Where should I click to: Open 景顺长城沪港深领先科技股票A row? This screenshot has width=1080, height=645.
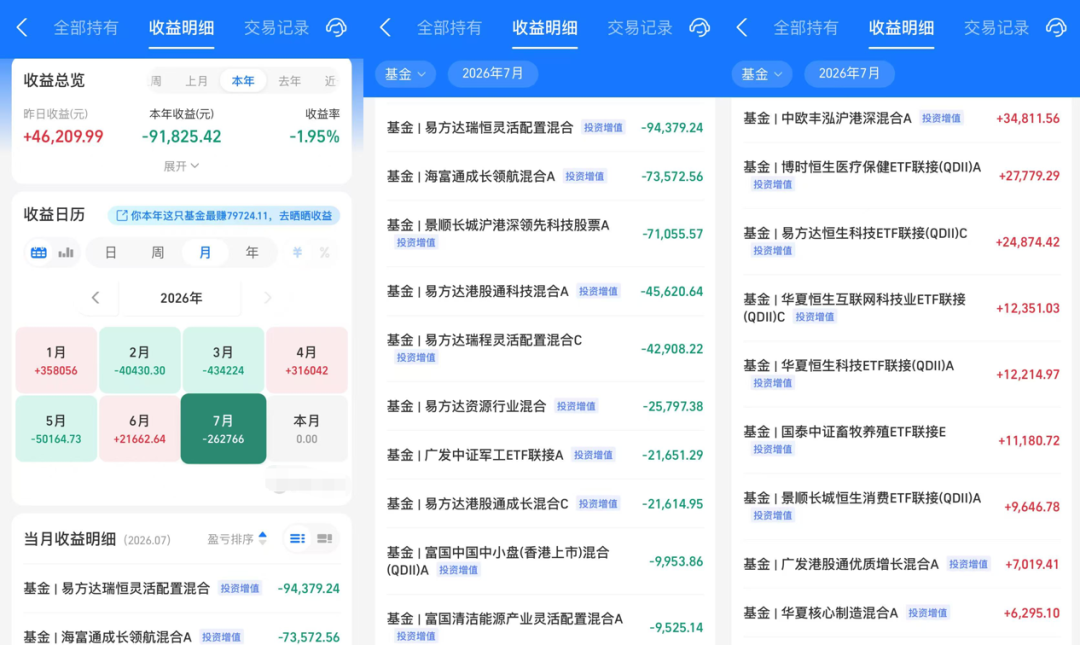[544, 234]
